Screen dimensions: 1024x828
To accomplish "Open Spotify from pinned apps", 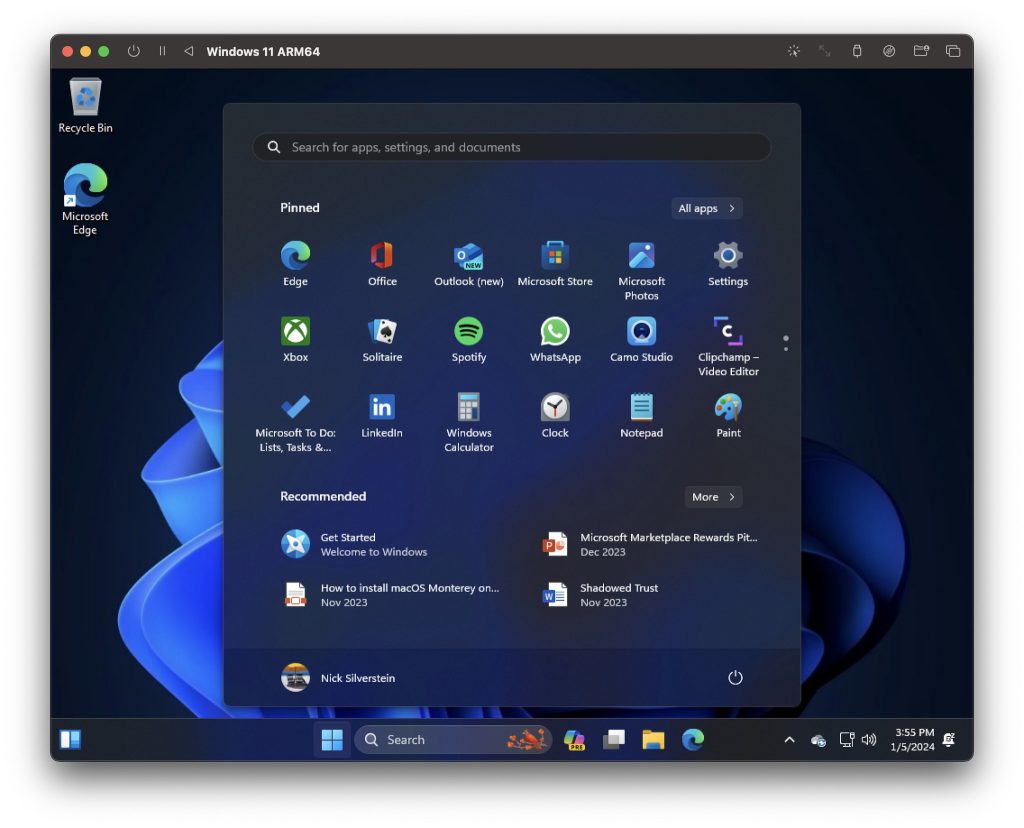I will [468, 332].
